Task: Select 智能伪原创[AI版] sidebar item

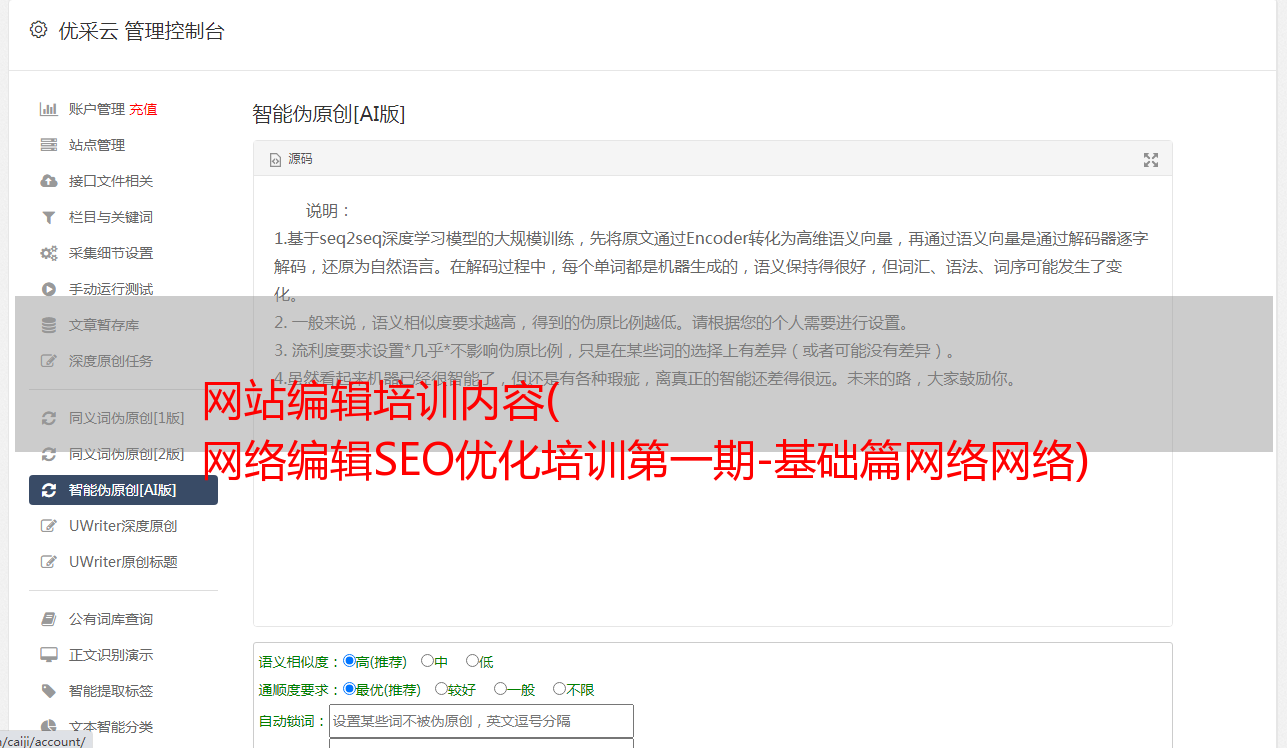Action: [x=123, y=490]
